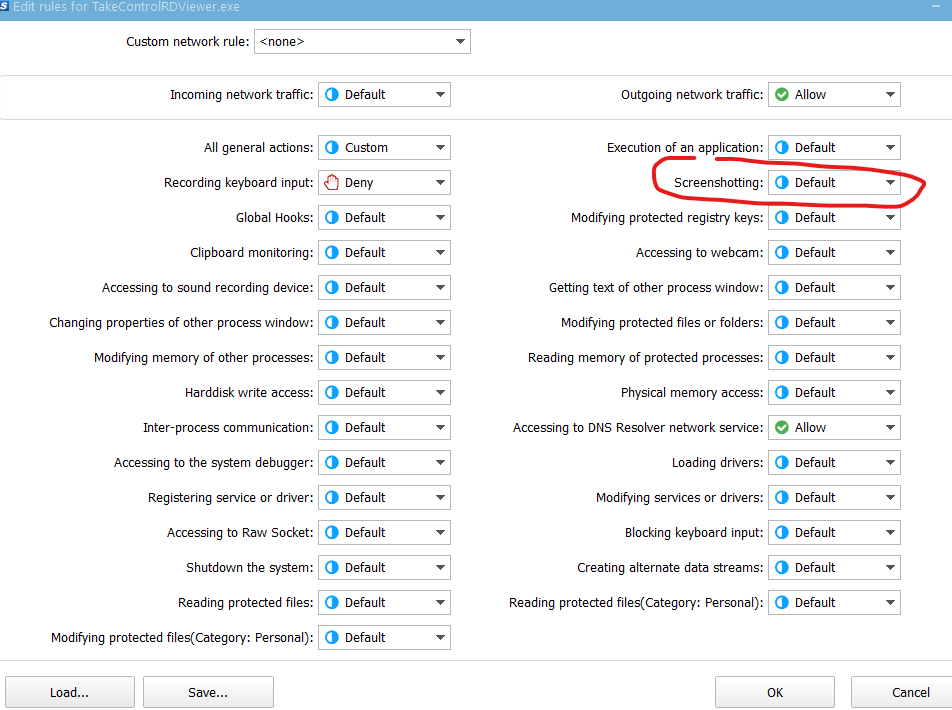Click the blue Default icon for Blocking keyboard input
This screenshot has height=710, width=952.
click(x=782, y=533)
